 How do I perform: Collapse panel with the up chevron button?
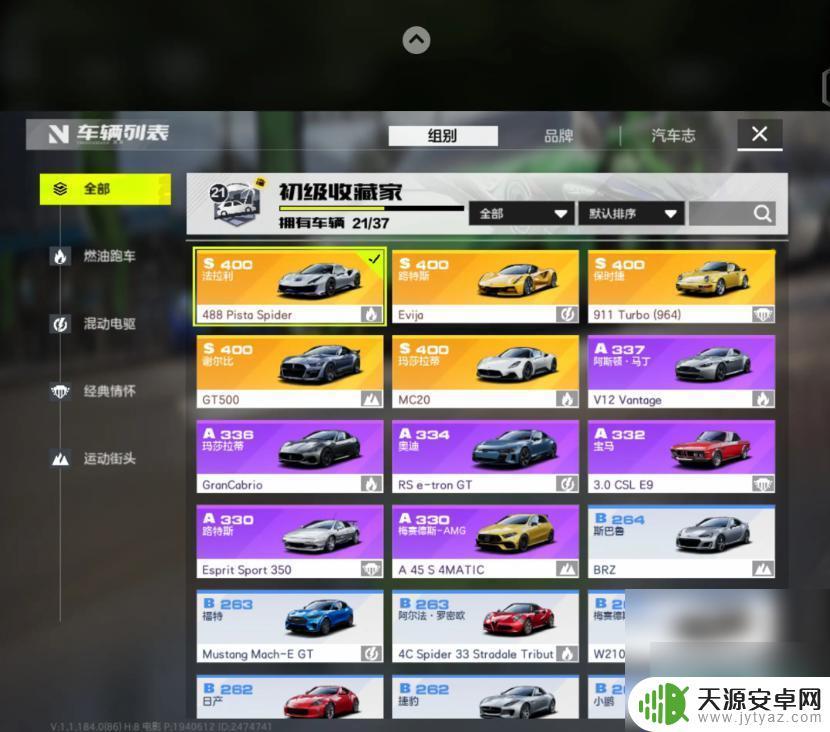pyautogui.click(x=416, y=40)
